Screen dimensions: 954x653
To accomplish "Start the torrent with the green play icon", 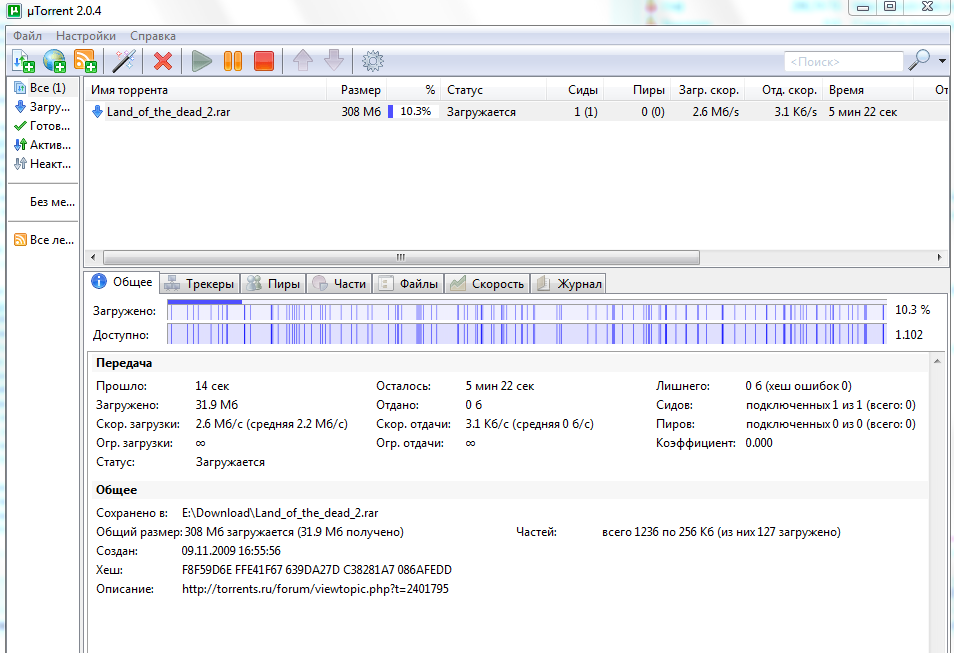I will (x=201, y=61).
